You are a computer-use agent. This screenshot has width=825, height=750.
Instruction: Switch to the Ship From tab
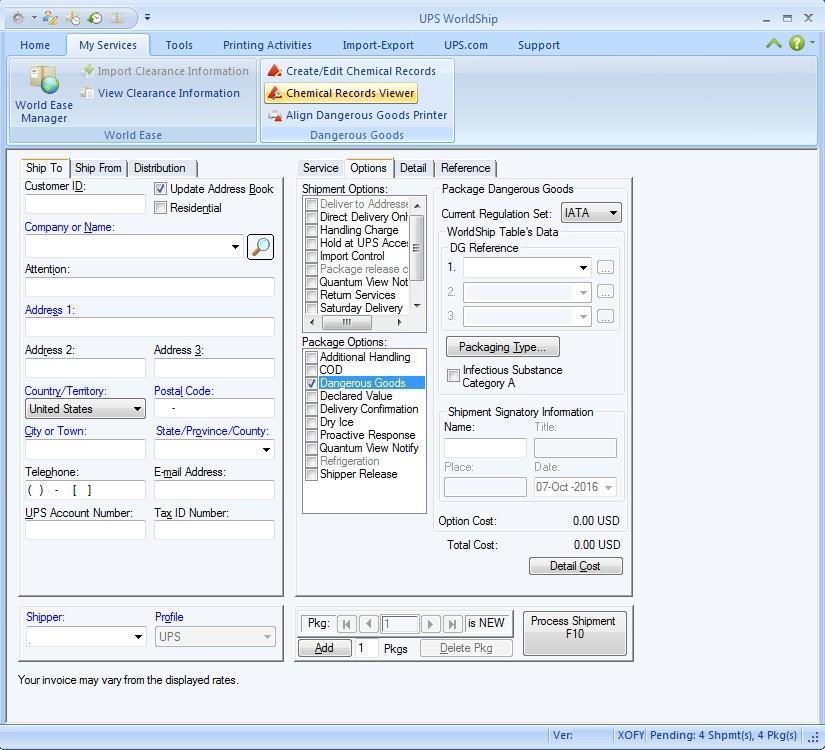coord(98,168)
